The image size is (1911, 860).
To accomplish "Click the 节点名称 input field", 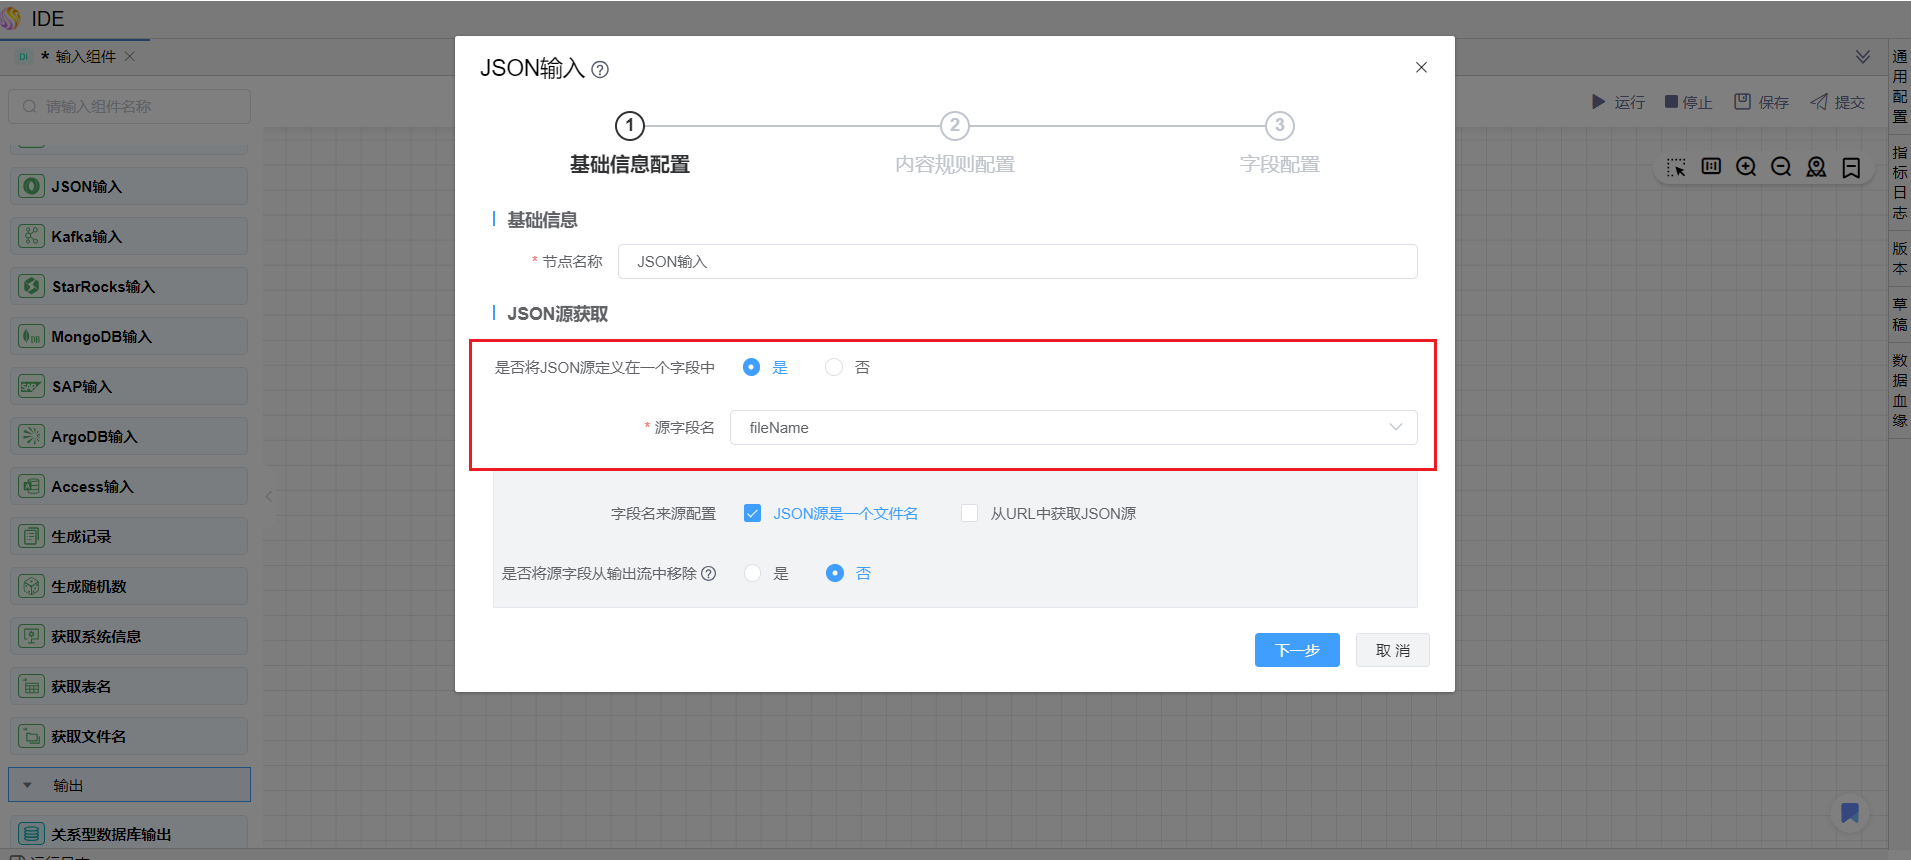I will click(1017, 262).
